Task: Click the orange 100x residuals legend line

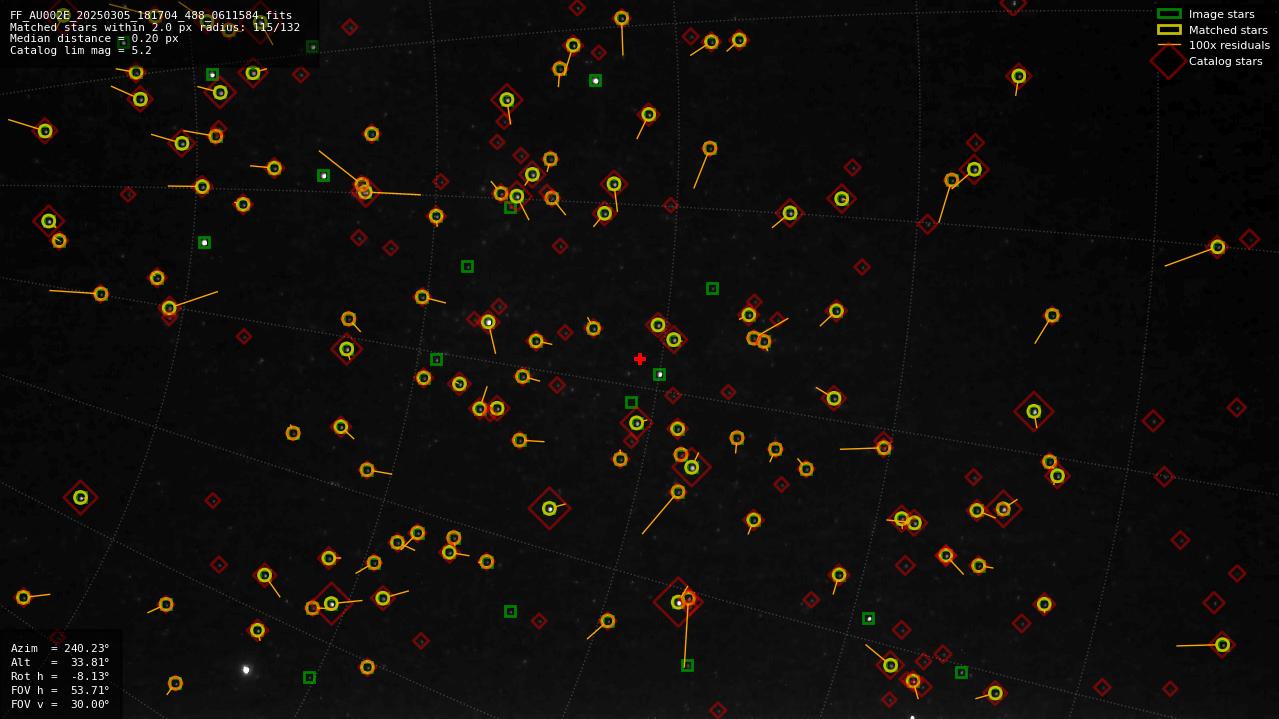Action: click(x=1169, y=45)
